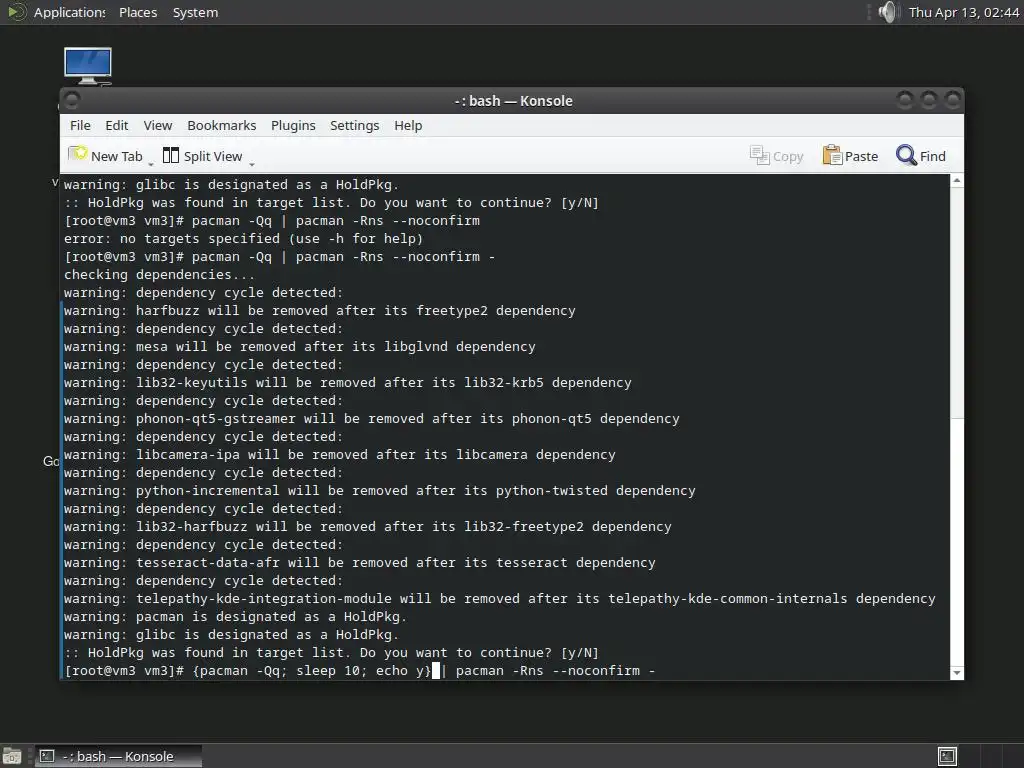The image size is (1024, 768).
Task: Open the Help menu
Action: 408,125
